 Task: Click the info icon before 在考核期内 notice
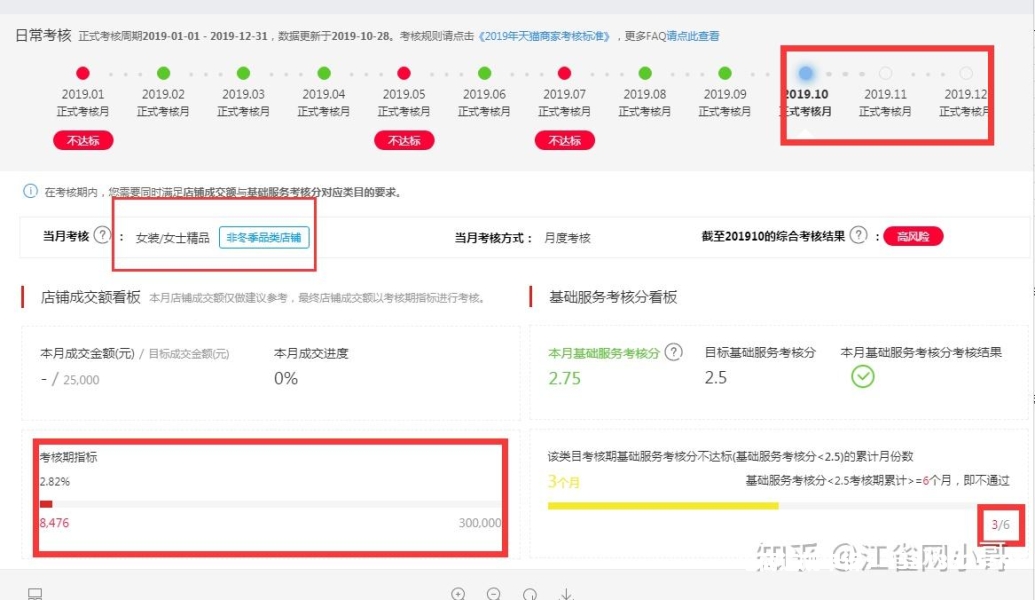tap(30, 191)
